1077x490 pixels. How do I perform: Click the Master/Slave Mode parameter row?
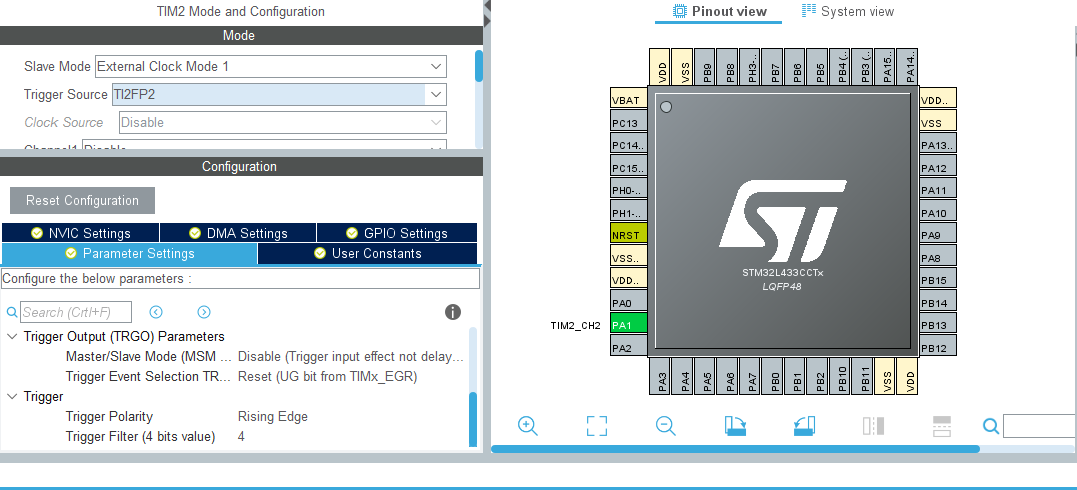265,357
